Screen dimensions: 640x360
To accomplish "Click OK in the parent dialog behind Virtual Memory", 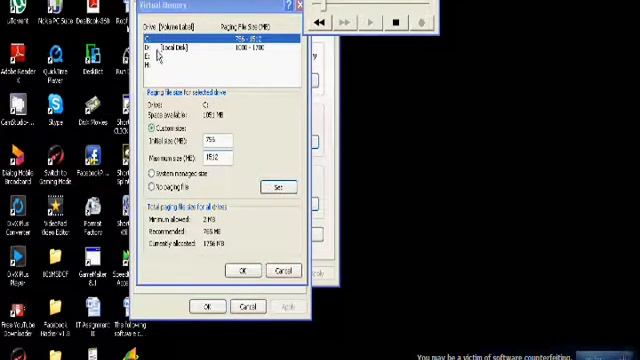I will (x=207, y=307).
